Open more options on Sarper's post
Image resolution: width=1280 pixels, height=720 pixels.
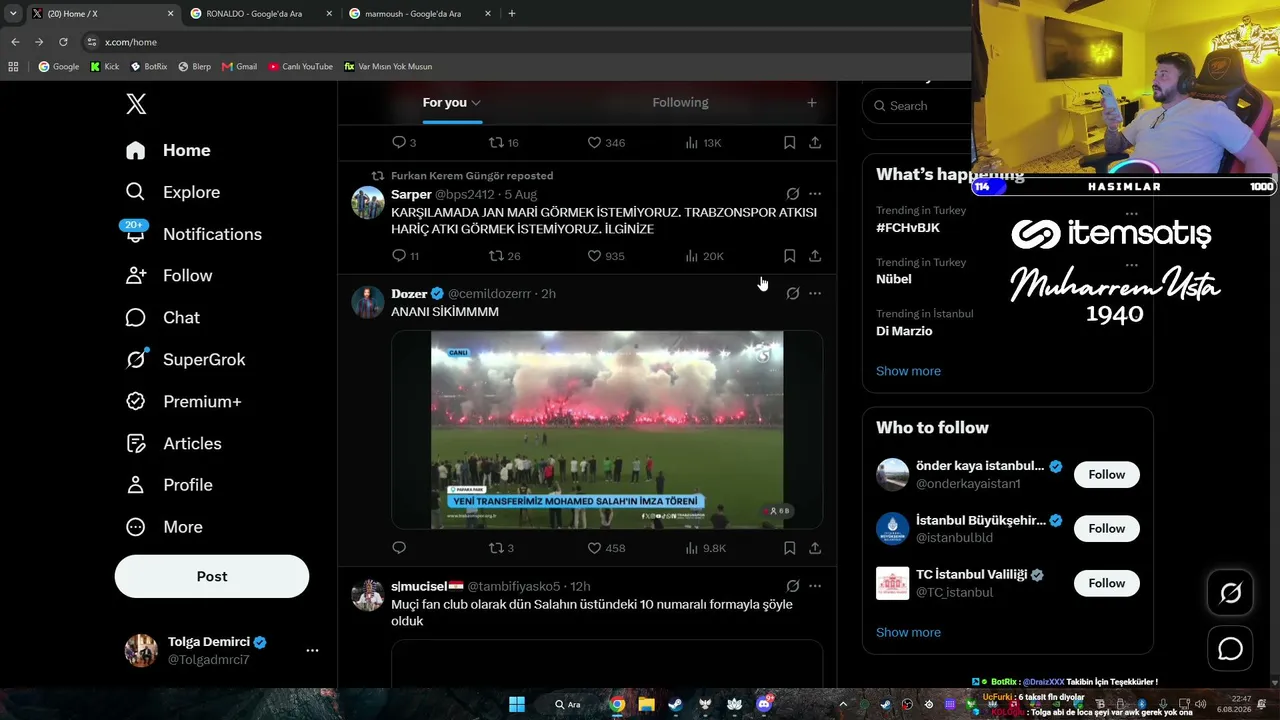(x=815, y=194)
